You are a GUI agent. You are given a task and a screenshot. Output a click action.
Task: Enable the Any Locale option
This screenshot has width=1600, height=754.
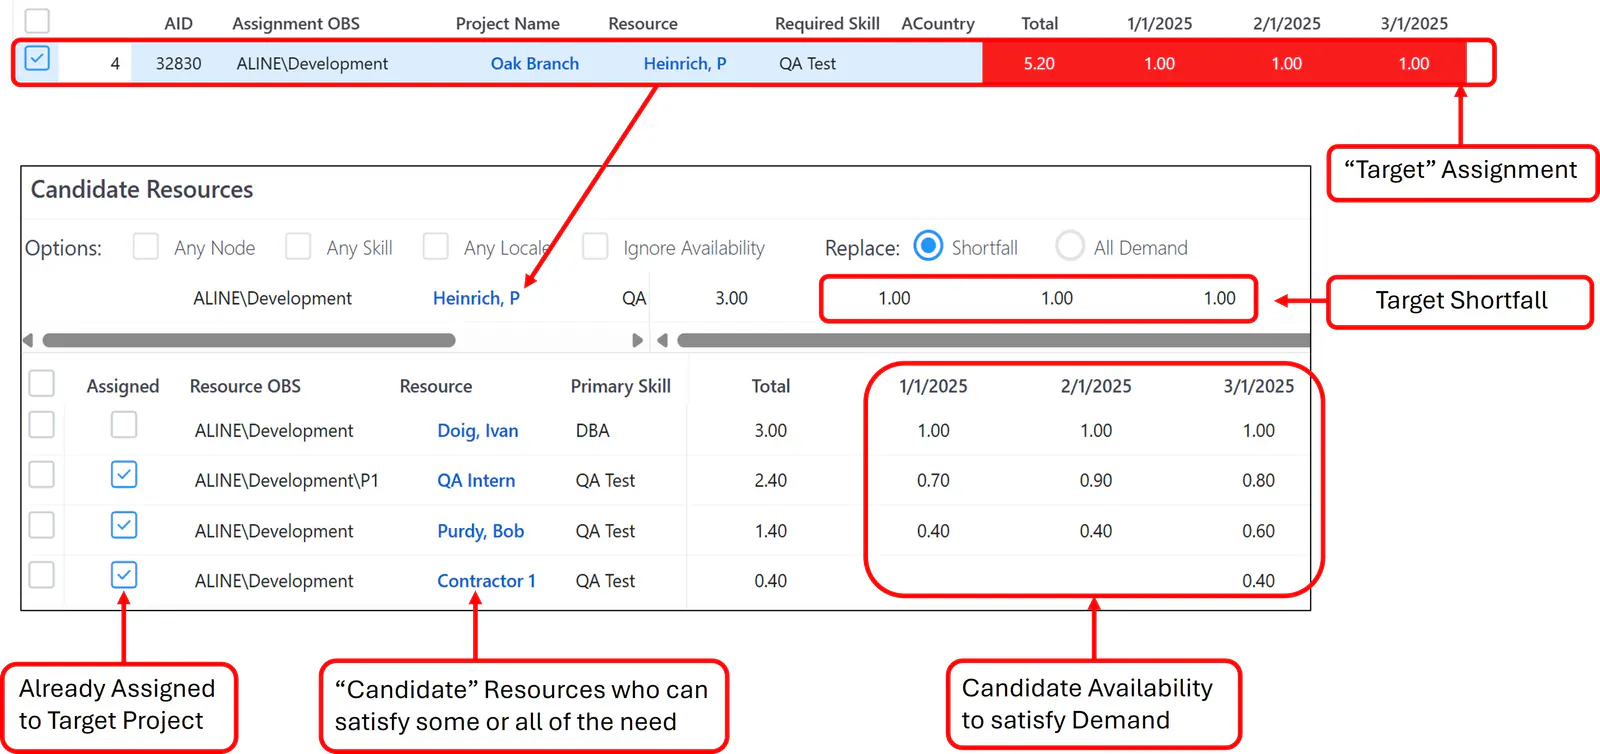[436, 246]
